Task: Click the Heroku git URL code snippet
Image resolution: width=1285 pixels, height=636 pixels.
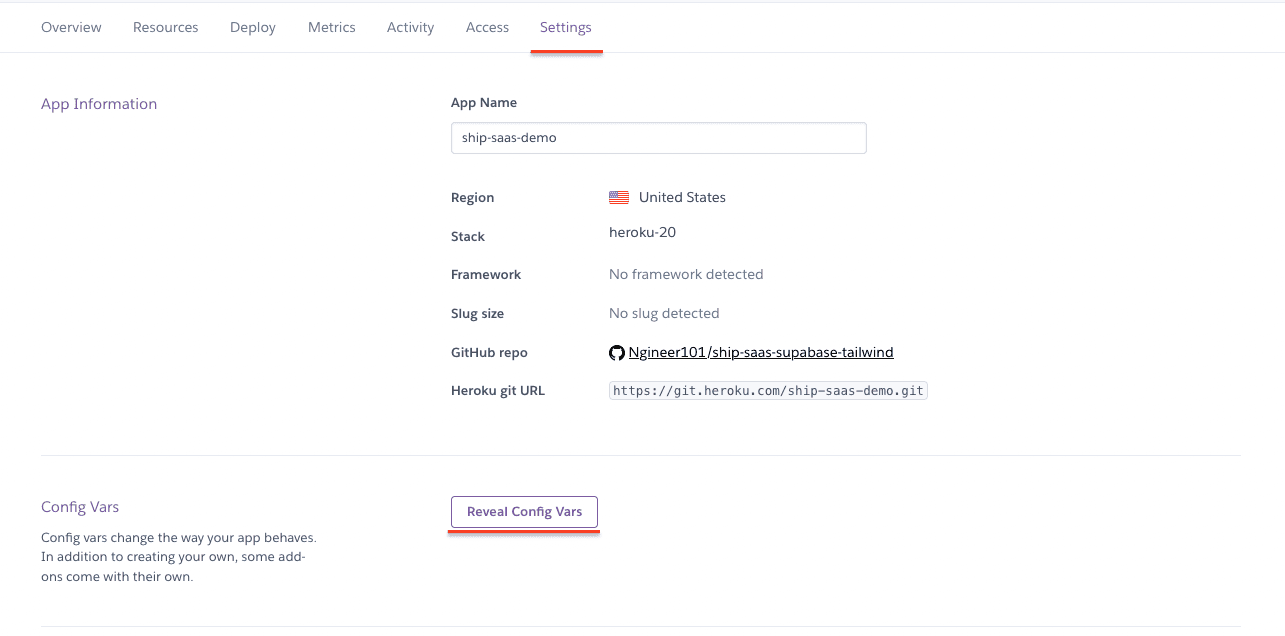Action: [x=767, y=390]
